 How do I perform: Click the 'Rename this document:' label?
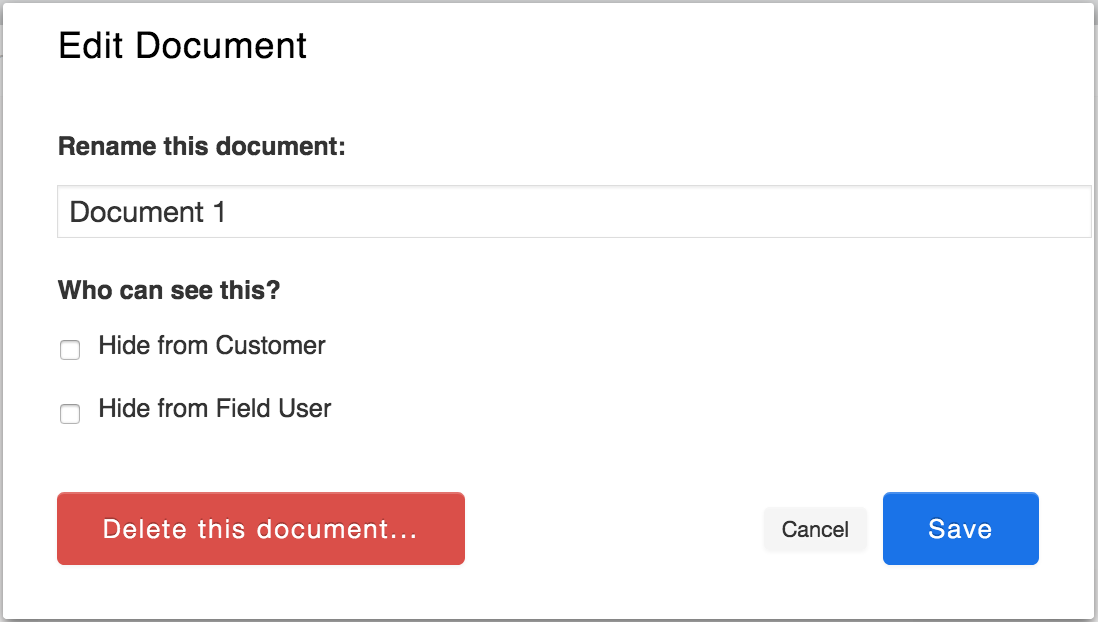(x=201, y=147)
